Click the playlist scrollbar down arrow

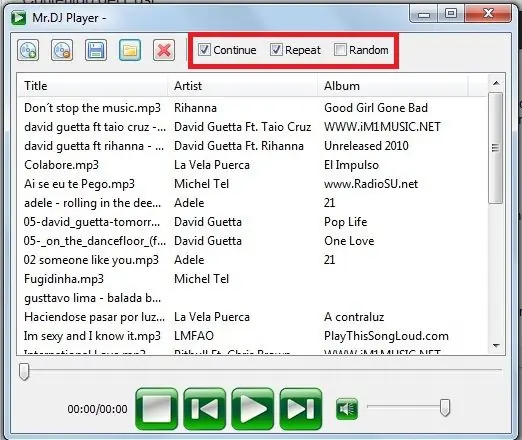click(496, 346)
